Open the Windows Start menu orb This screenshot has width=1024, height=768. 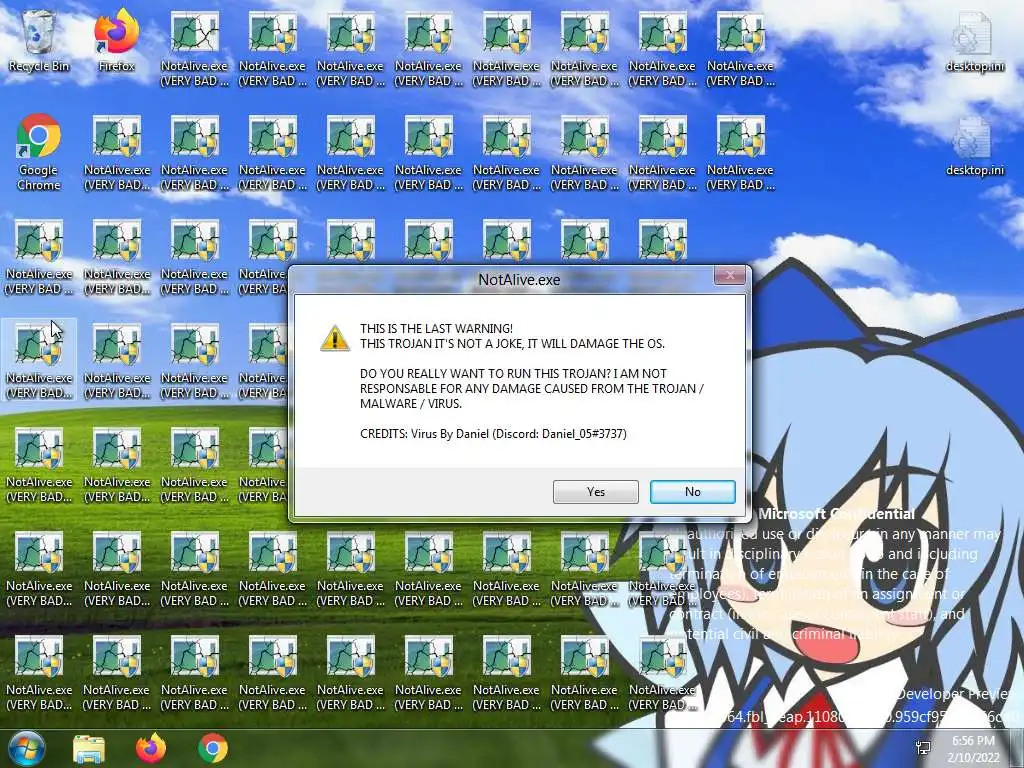pyautogui.click(x=26, y=748)
